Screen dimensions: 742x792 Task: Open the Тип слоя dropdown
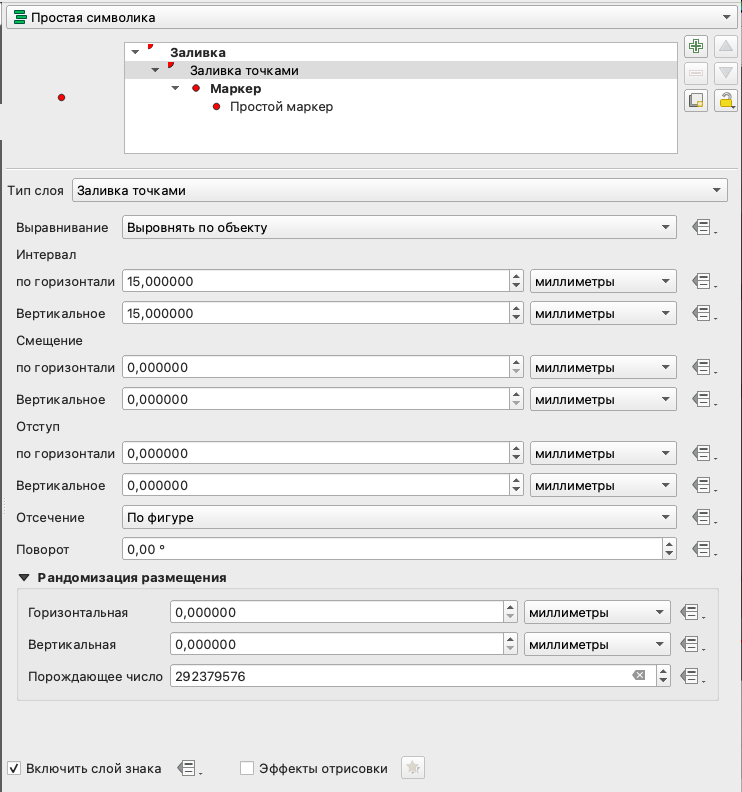pyautogui.click(x=399, y=190)
